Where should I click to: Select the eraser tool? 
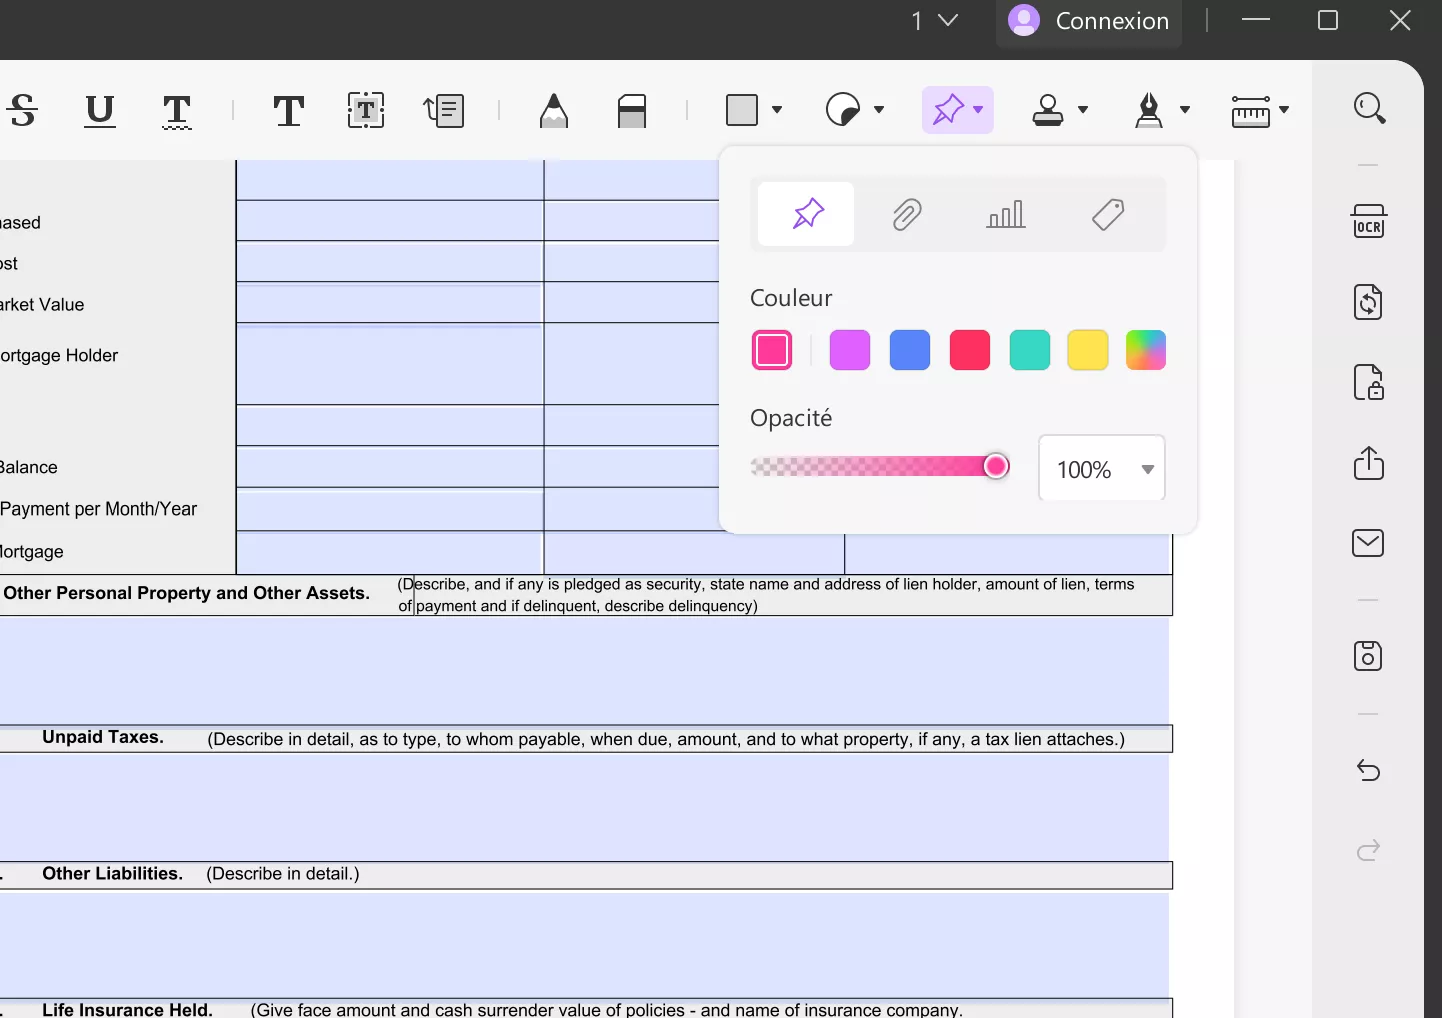coord(633,111)
